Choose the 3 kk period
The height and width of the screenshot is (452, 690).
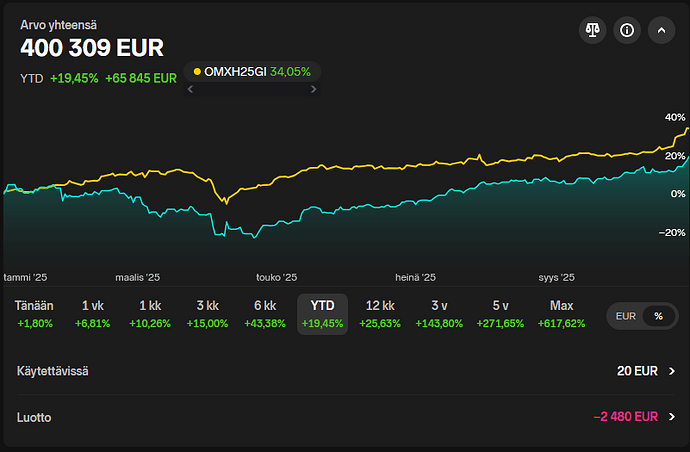pyautogui.click(x=207, y=314)
